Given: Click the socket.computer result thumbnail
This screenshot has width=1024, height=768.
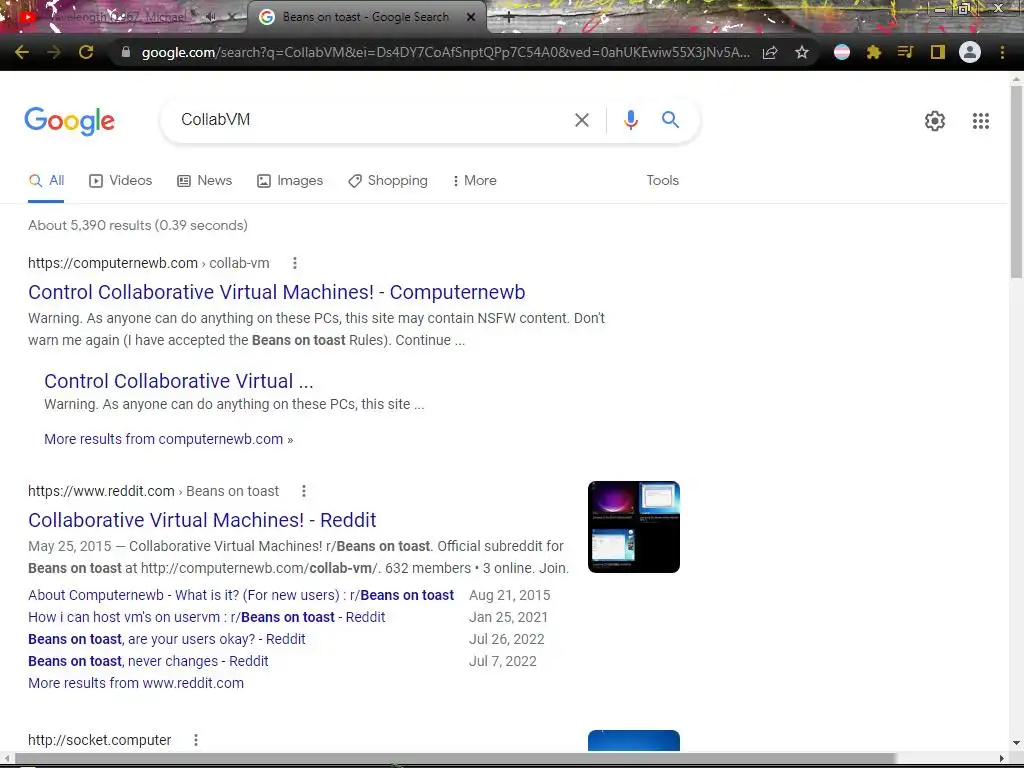Looking at the screenshot, I should 633,741.
